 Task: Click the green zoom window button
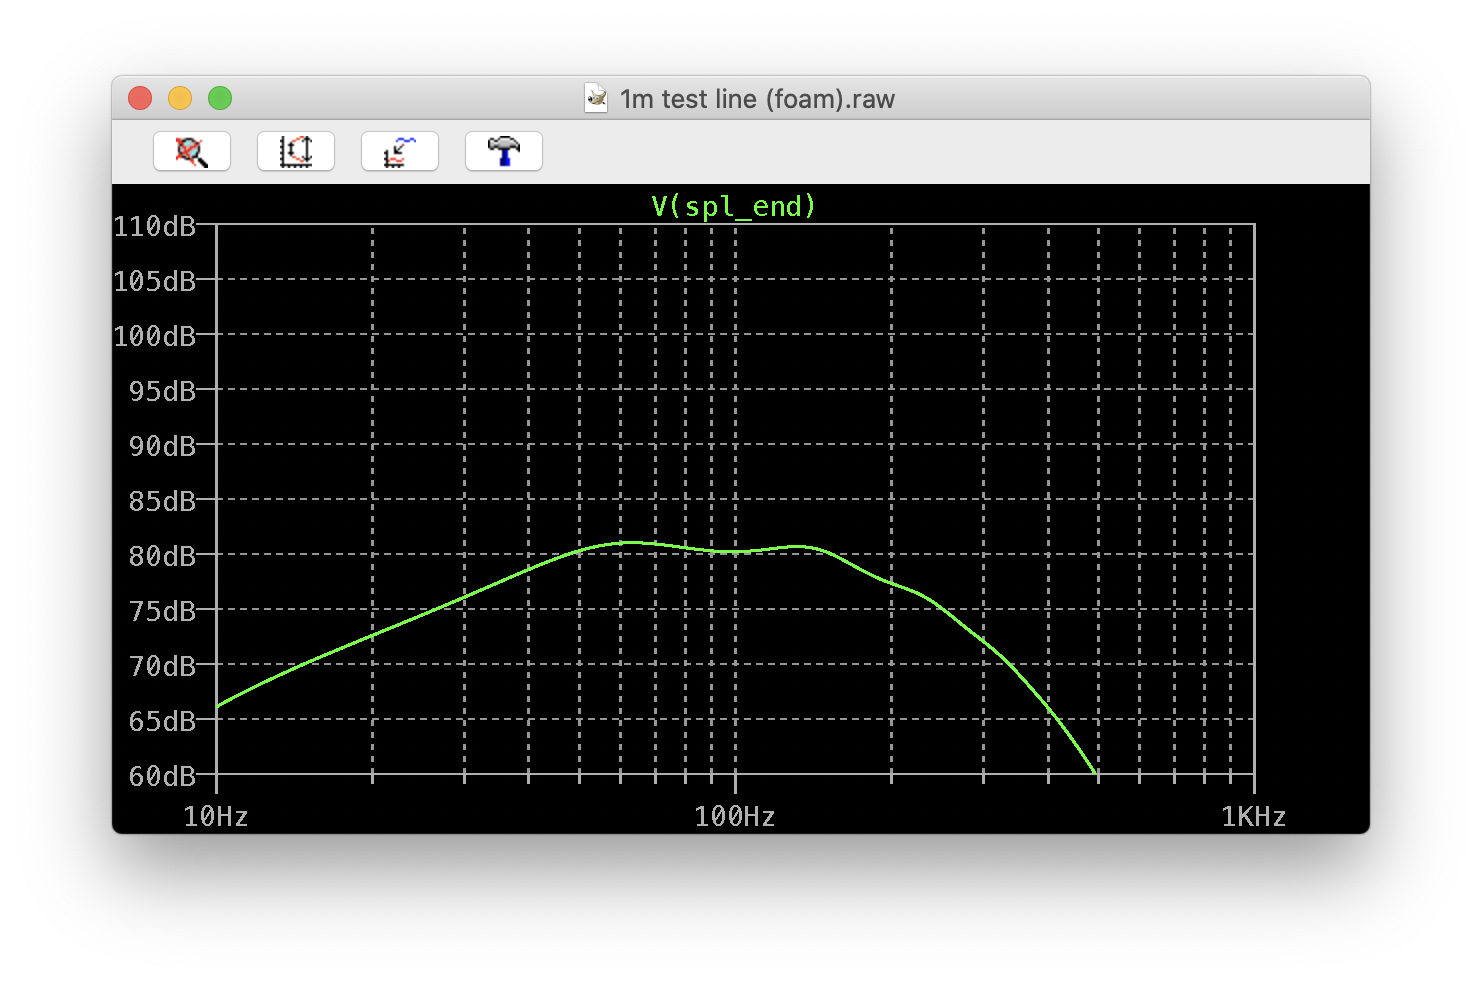[x=220, y=98]
